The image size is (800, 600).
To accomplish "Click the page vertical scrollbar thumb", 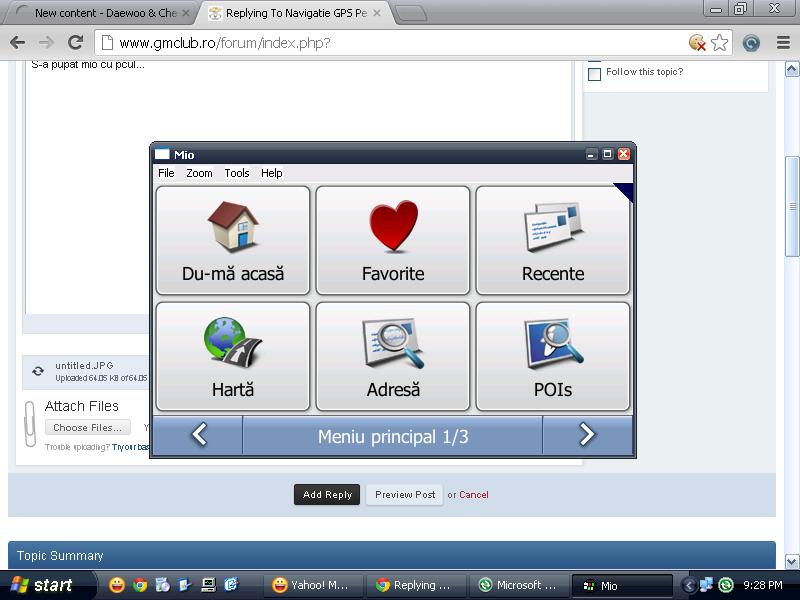I will (x=792, y=207).
